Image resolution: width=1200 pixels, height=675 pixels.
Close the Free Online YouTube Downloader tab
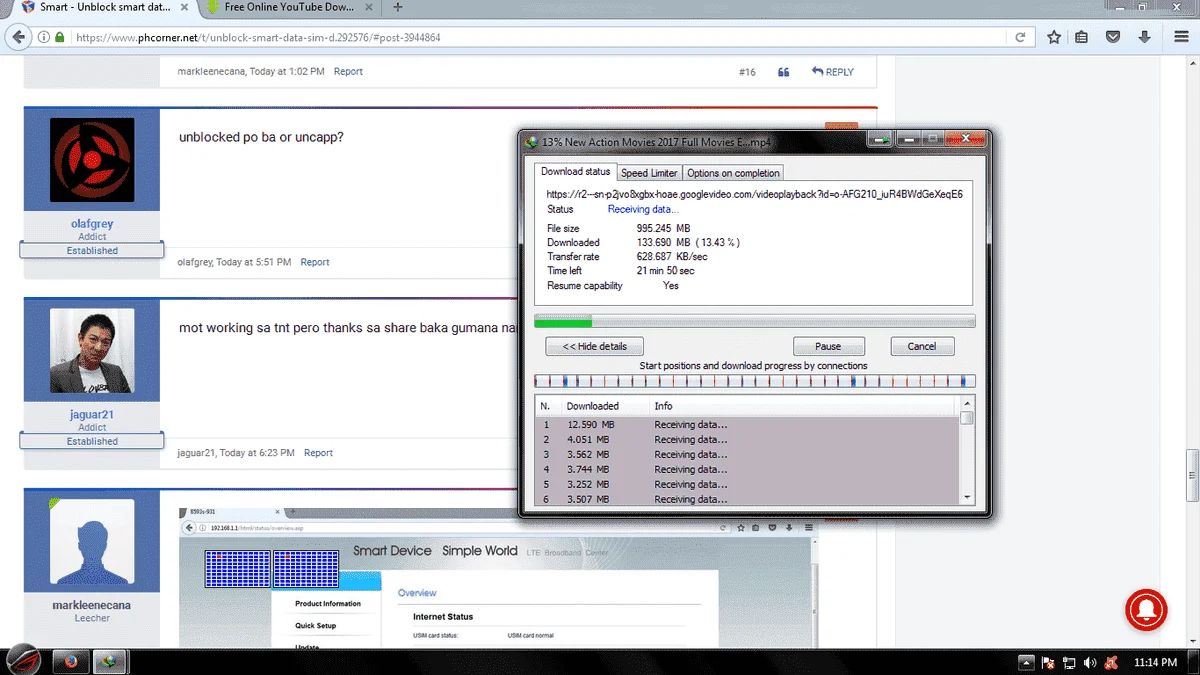[x=368, y=8]
